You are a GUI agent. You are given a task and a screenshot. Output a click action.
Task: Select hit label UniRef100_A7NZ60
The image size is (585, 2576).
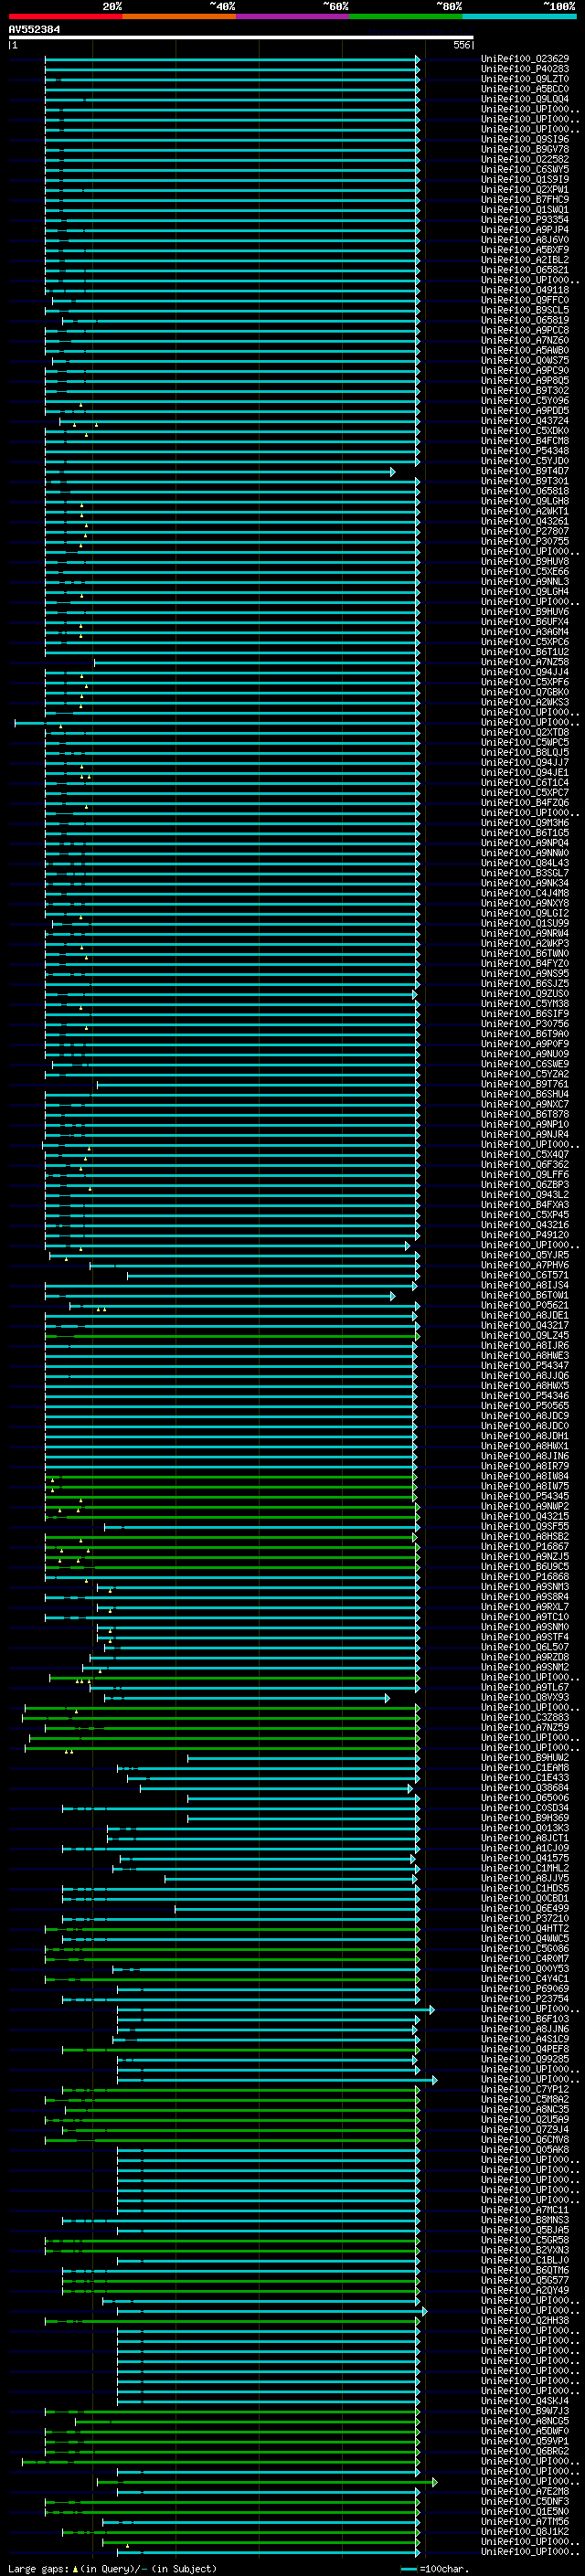coord(525,340)
